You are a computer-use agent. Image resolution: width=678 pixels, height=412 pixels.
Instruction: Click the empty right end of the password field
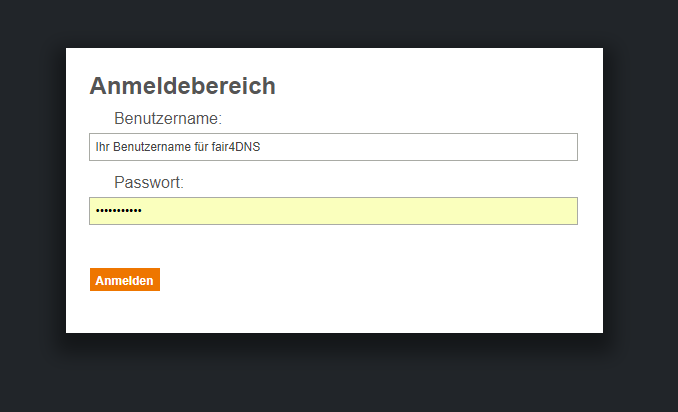540,211
